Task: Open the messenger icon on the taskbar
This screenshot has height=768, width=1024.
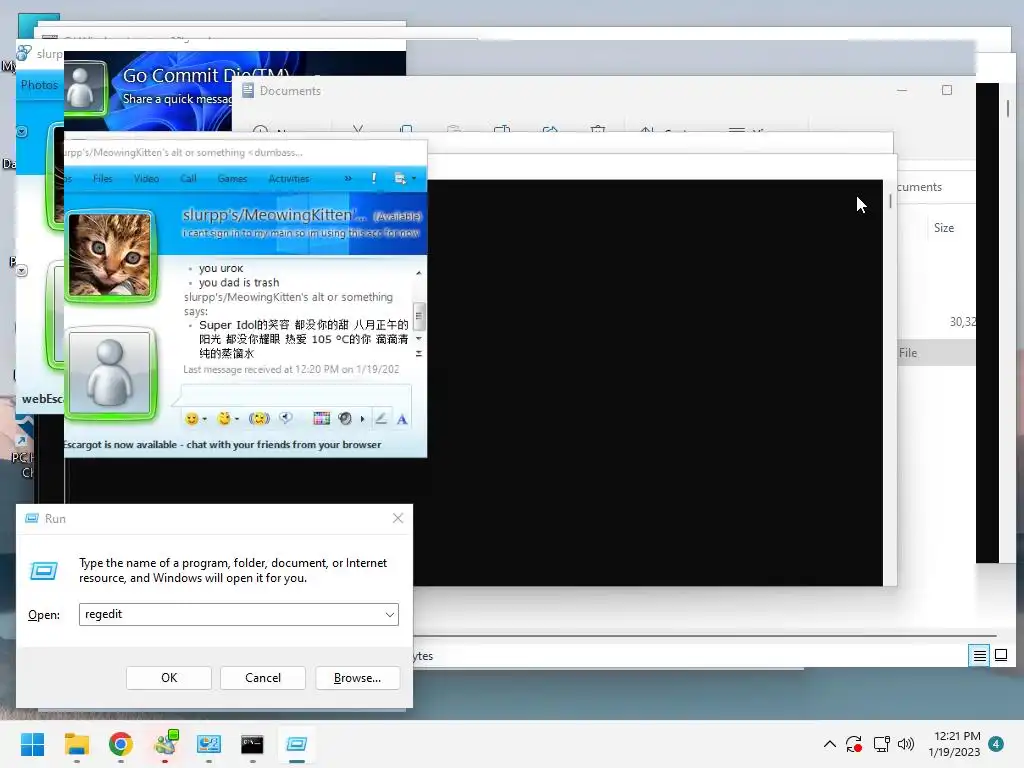Action: pyautogui.click(x=165, y=744)
